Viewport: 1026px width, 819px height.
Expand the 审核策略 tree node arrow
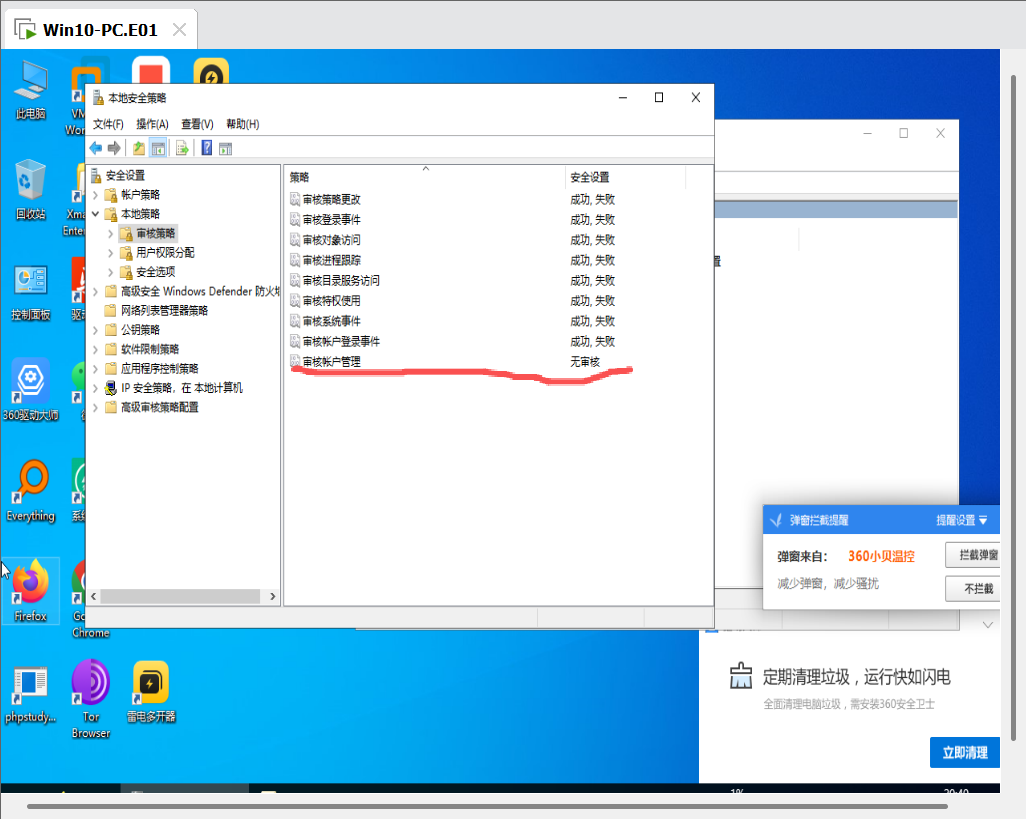pyautogui.click(x=111, y=234)
